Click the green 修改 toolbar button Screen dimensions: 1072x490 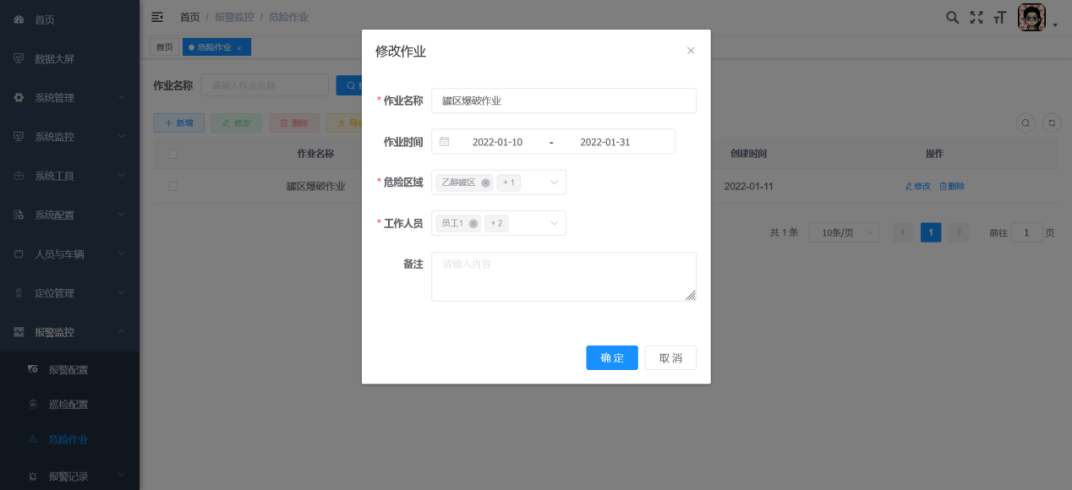[237, 123]
